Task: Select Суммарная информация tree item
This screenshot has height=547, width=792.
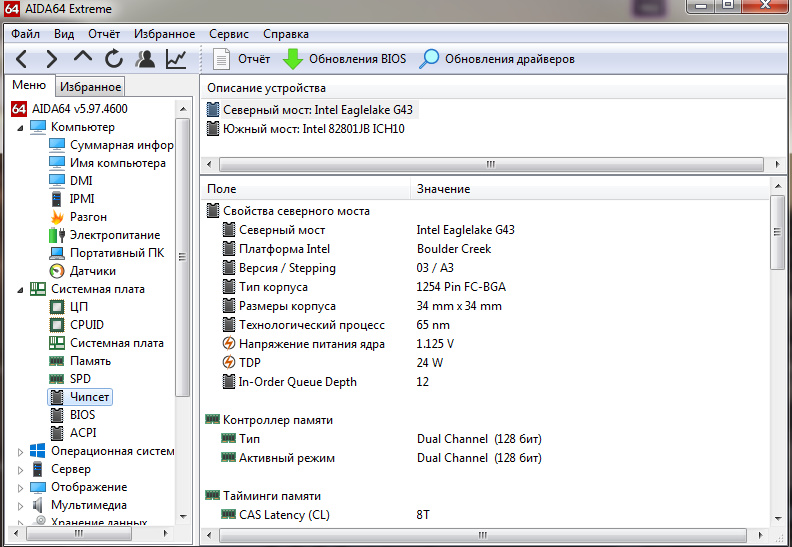Action: (x=122, y=145)
